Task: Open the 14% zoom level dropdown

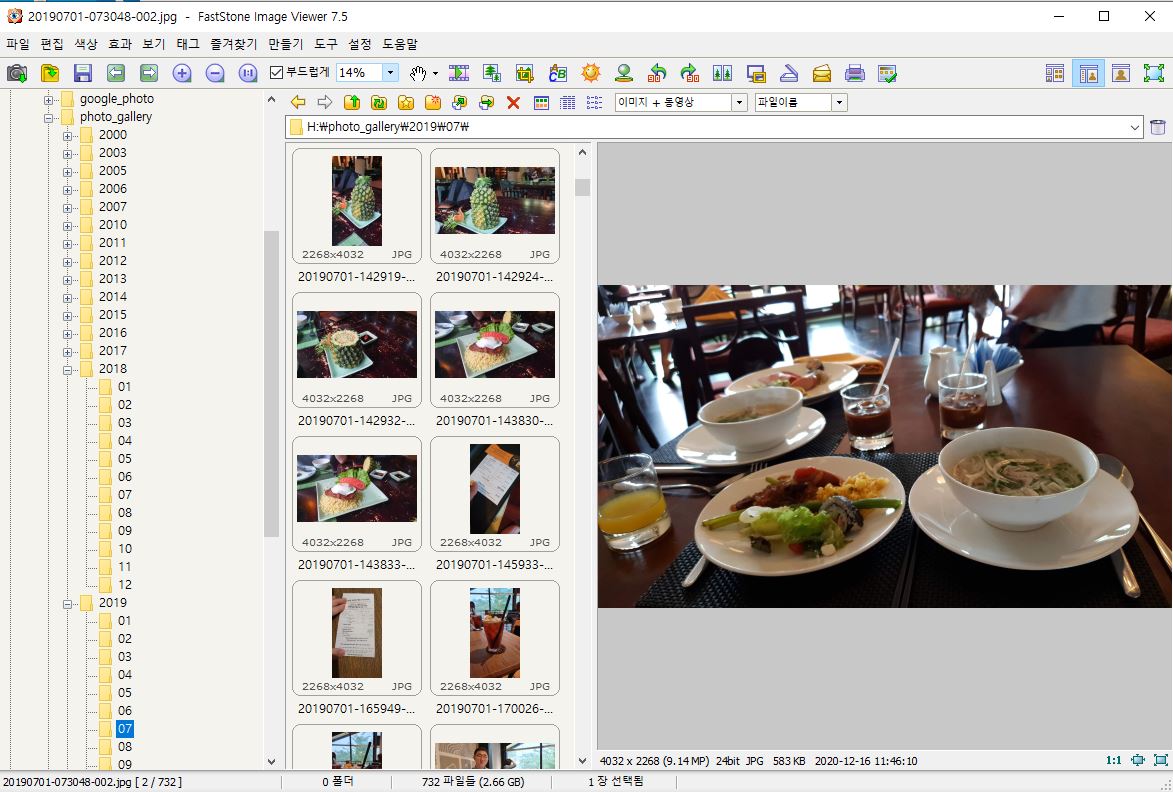Action: 390,73
